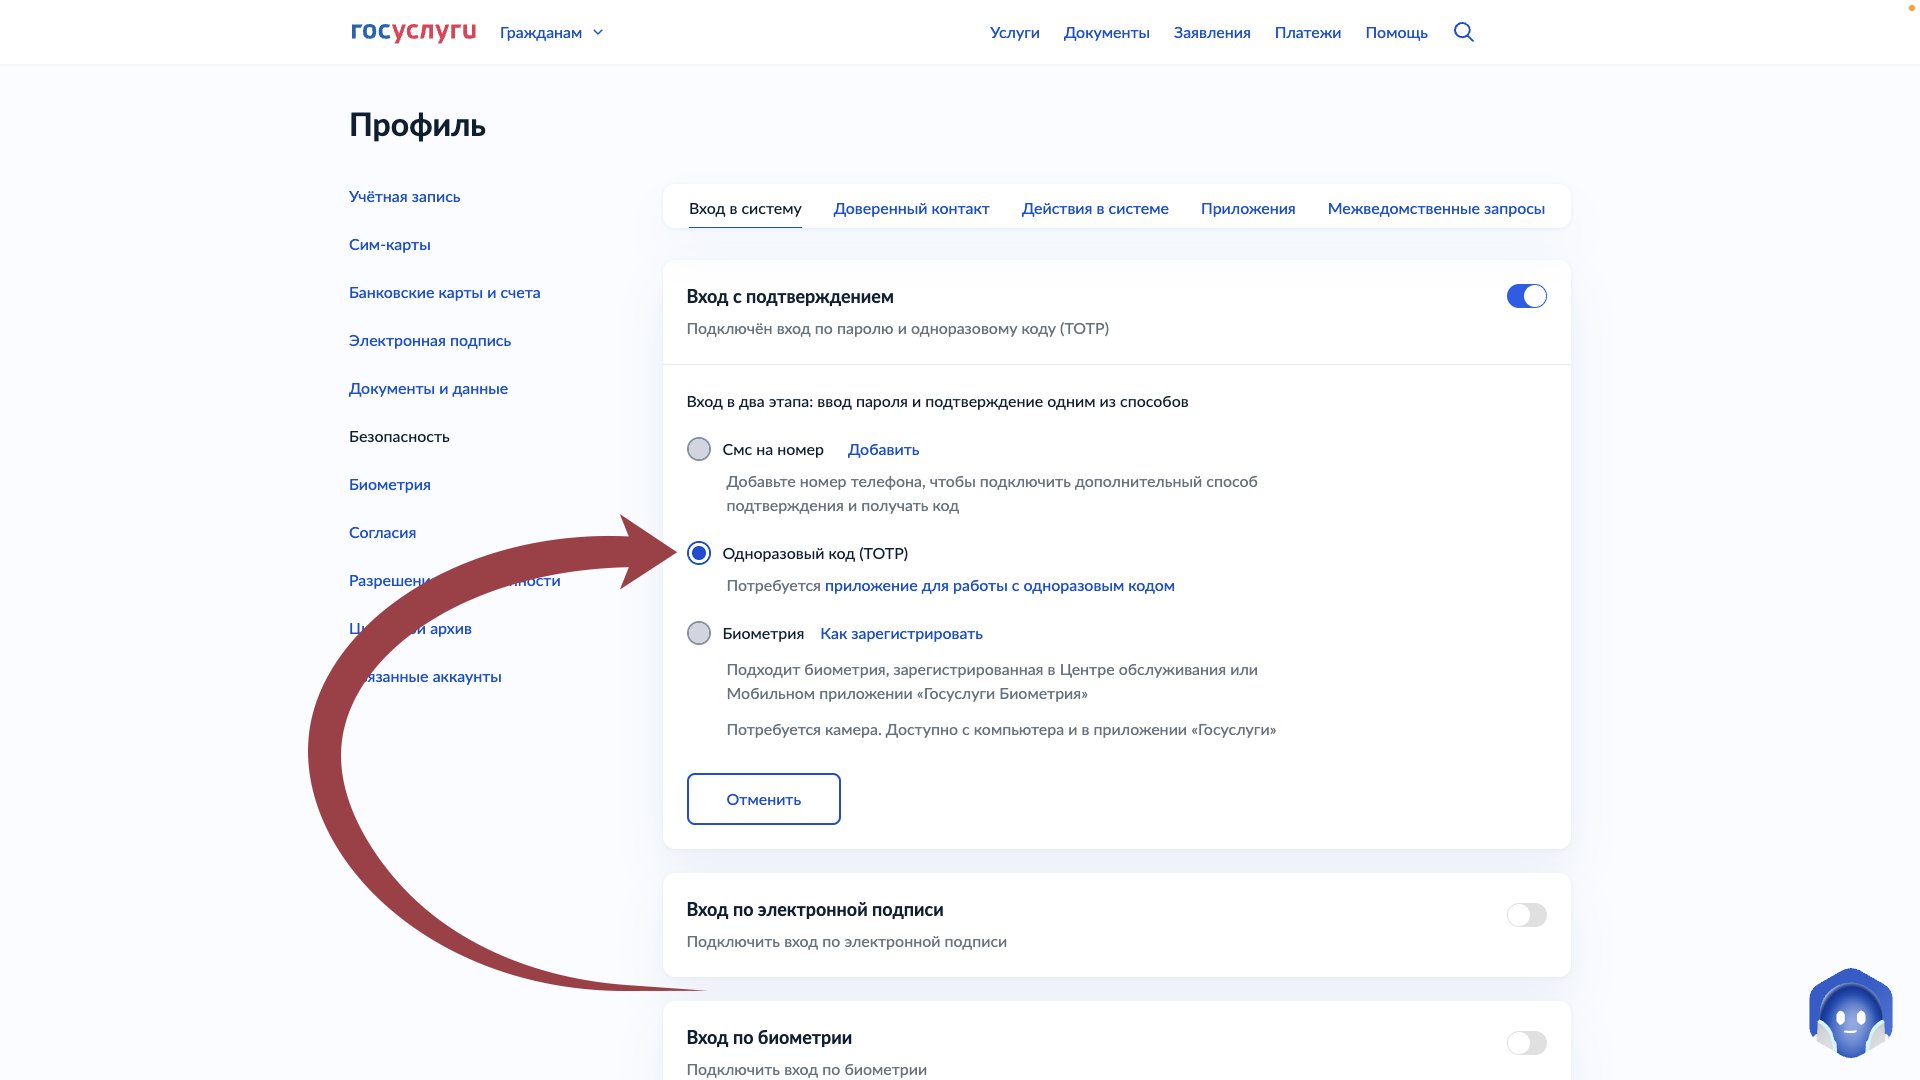Click Добавить next to Смс на номер

pos(882,449)
